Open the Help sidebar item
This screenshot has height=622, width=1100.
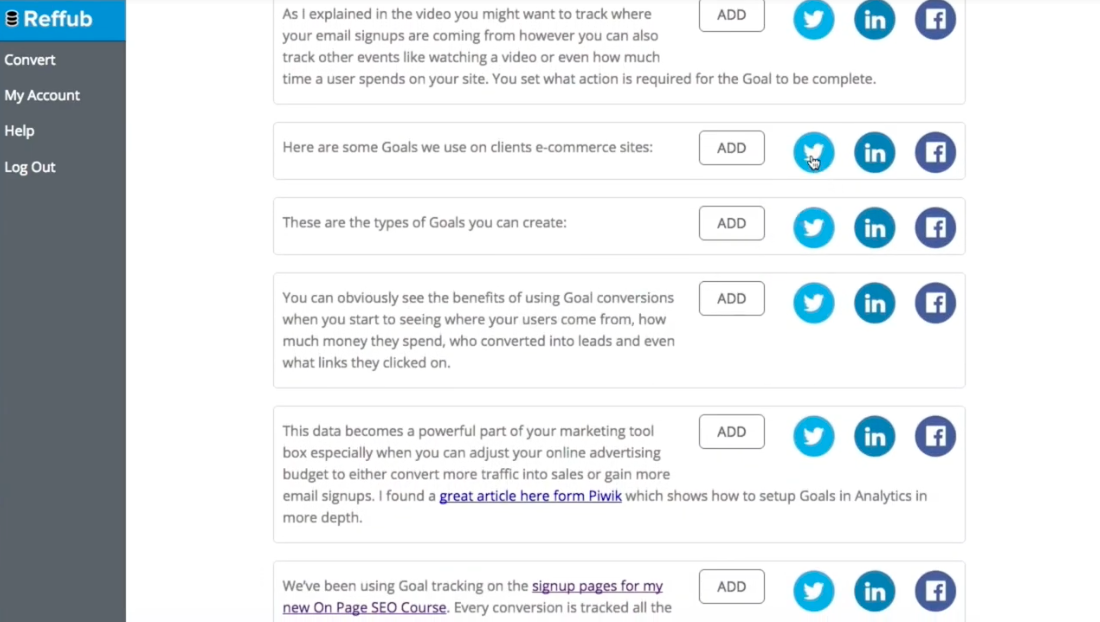19,131
